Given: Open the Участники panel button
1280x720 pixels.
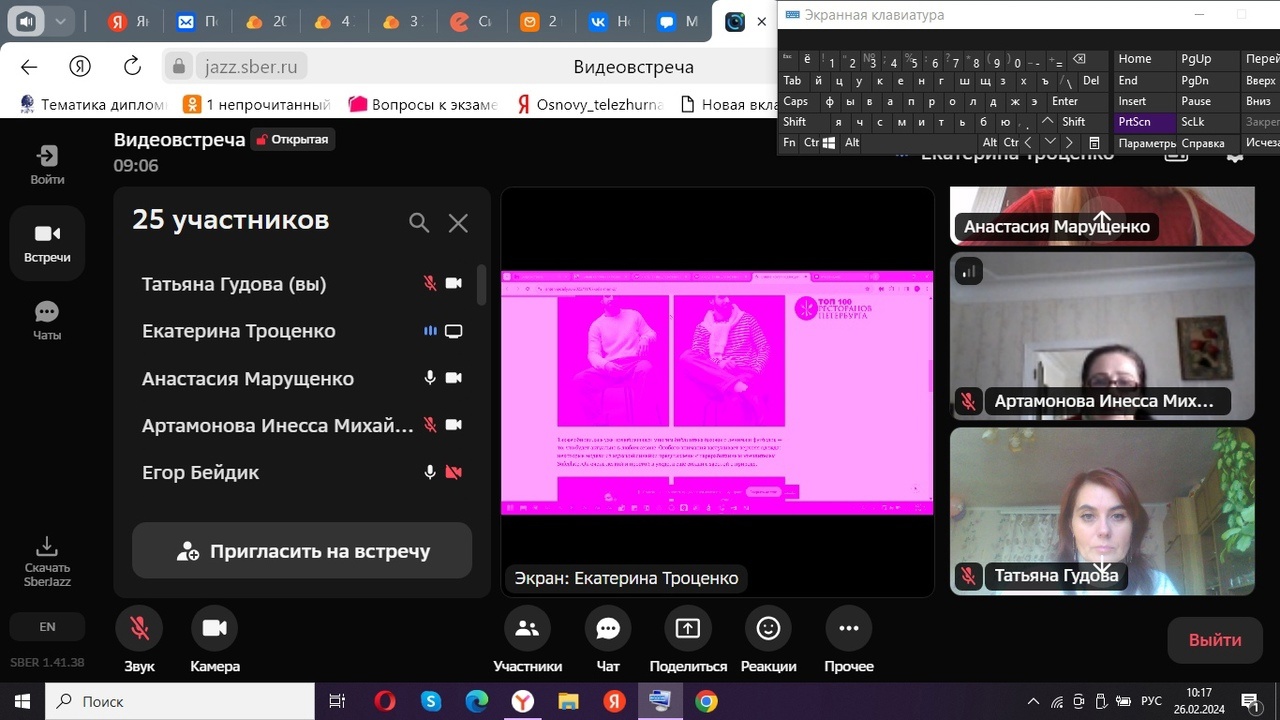Looking at the screenshot, I should pyautogui.click(x=527, y=628).
